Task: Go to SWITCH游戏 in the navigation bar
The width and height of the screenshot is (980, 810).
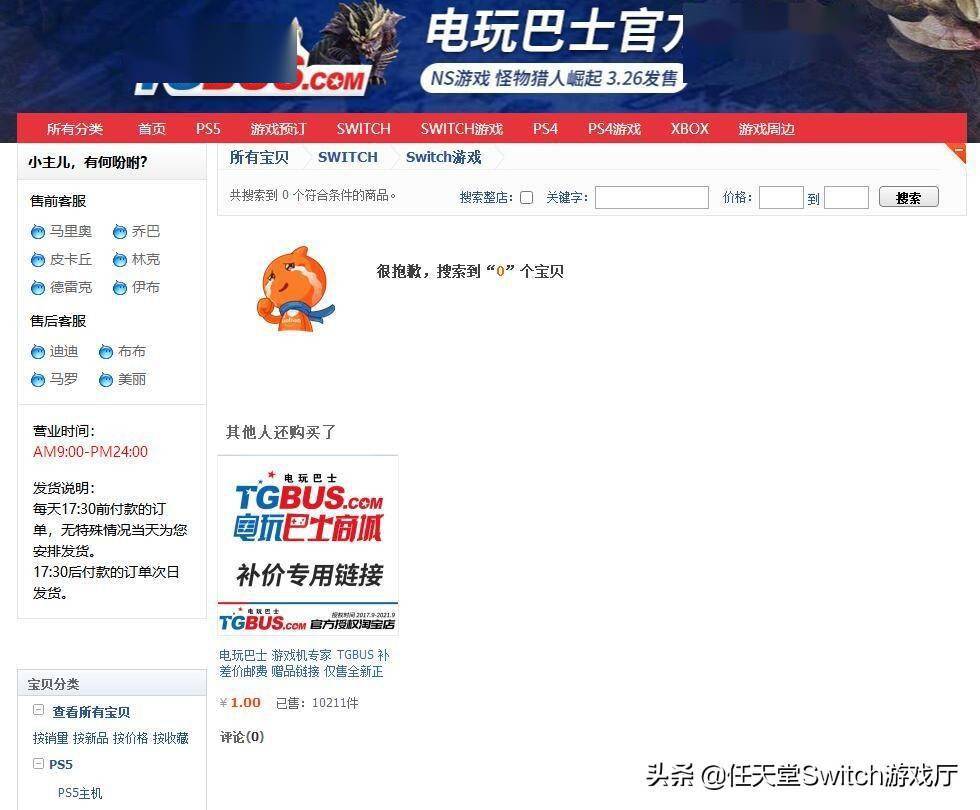Action: 461,129
